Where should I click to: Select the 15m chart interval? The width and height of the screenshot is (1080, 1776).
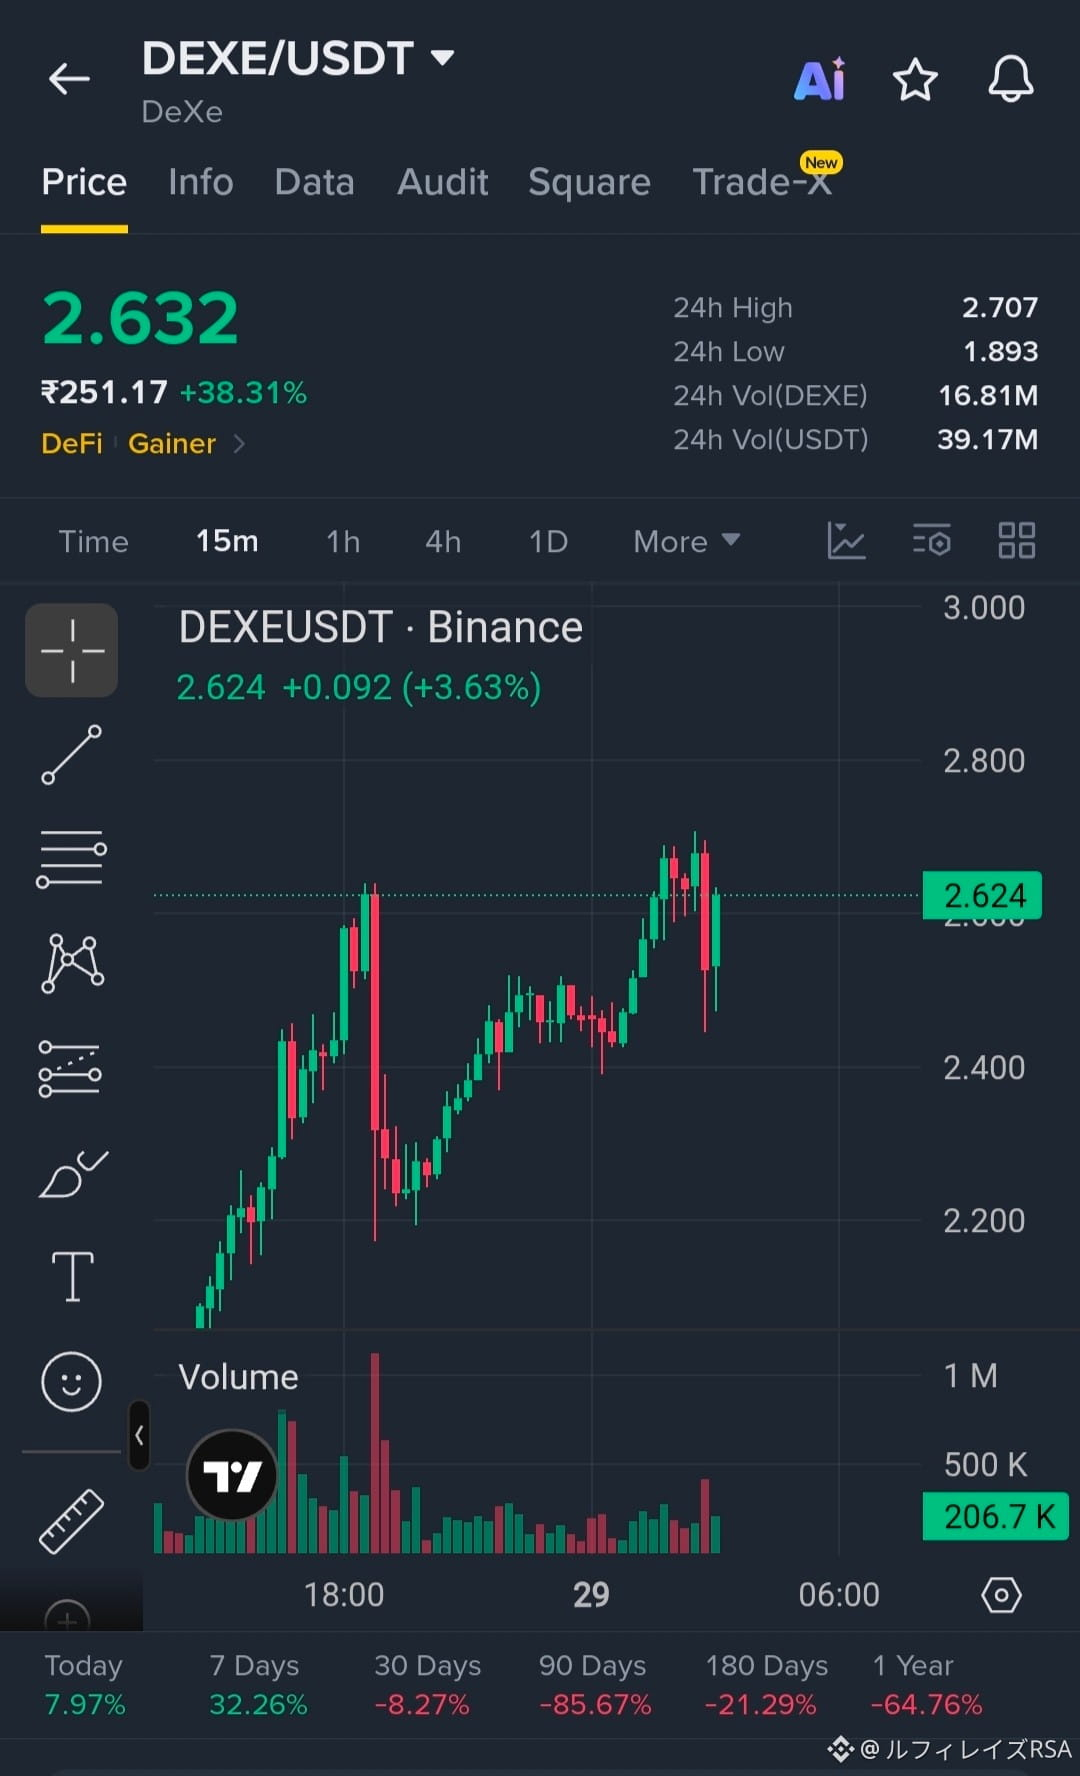[x=227, y=541]
